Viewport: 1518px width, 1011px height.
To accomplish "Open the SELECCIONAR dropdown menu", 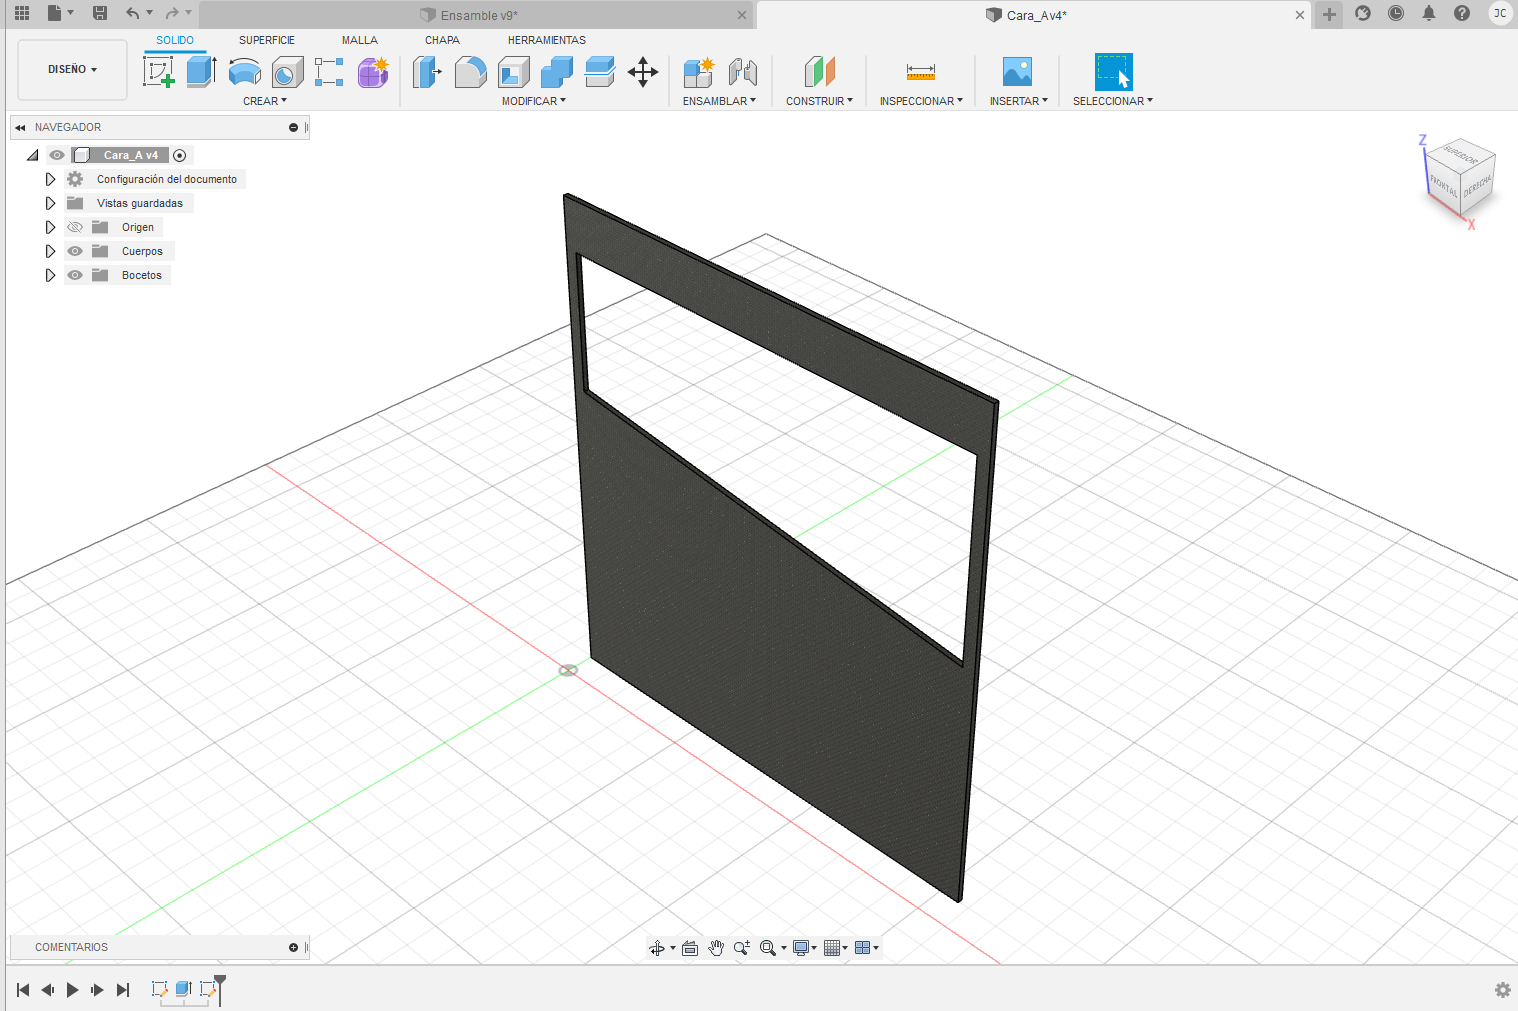I will (1113, 101).
